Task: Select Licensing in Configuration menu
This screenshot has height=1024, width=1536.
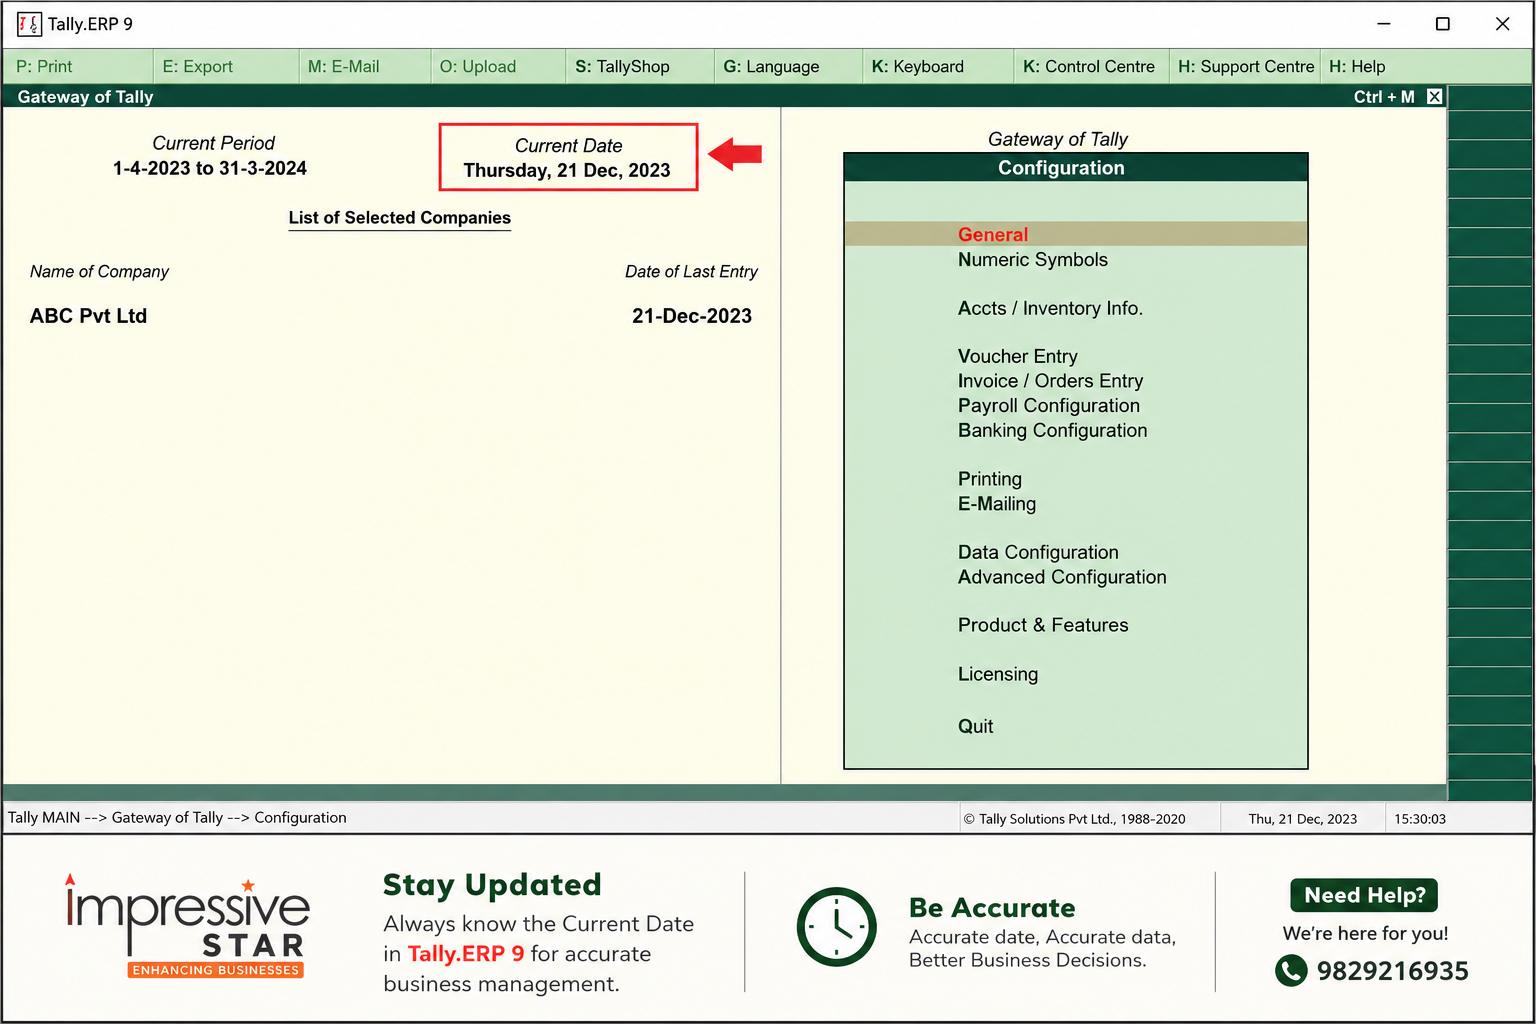Action: click(x=997, y=675)
